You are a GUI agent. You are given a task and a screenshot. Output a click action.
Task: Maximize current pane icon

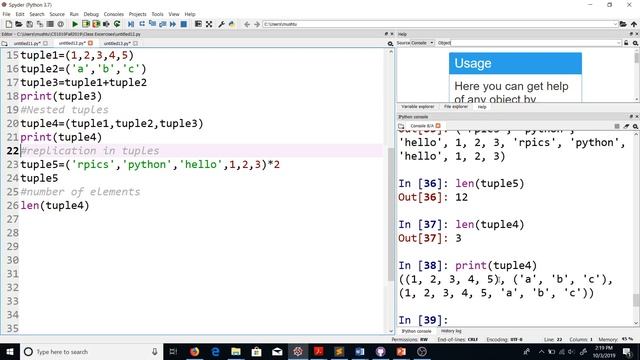(x=198, y=24)
